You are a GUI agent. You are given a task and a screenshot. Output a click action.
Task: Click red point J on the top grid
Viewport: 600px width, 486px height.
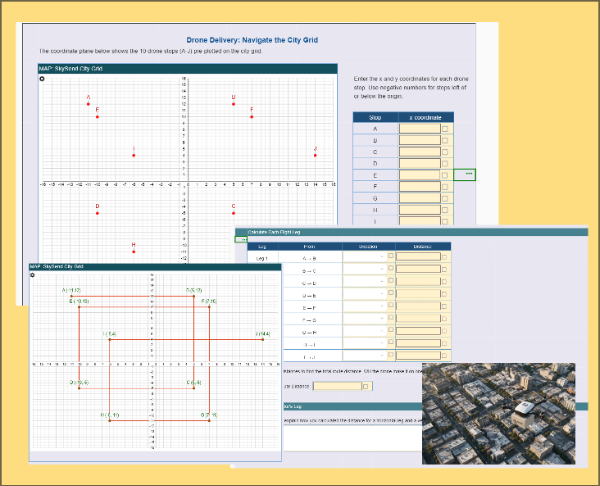tap(315, 154)
